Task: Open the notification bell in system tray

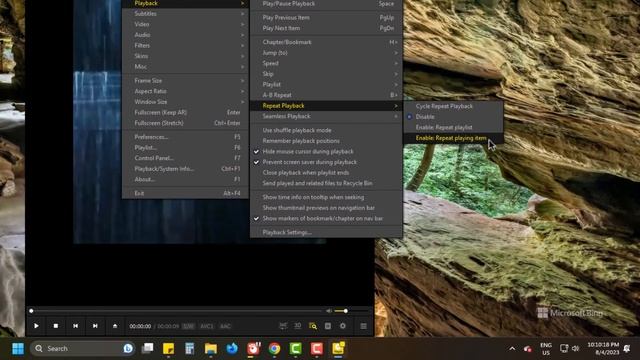Action: tap(627, 349)
